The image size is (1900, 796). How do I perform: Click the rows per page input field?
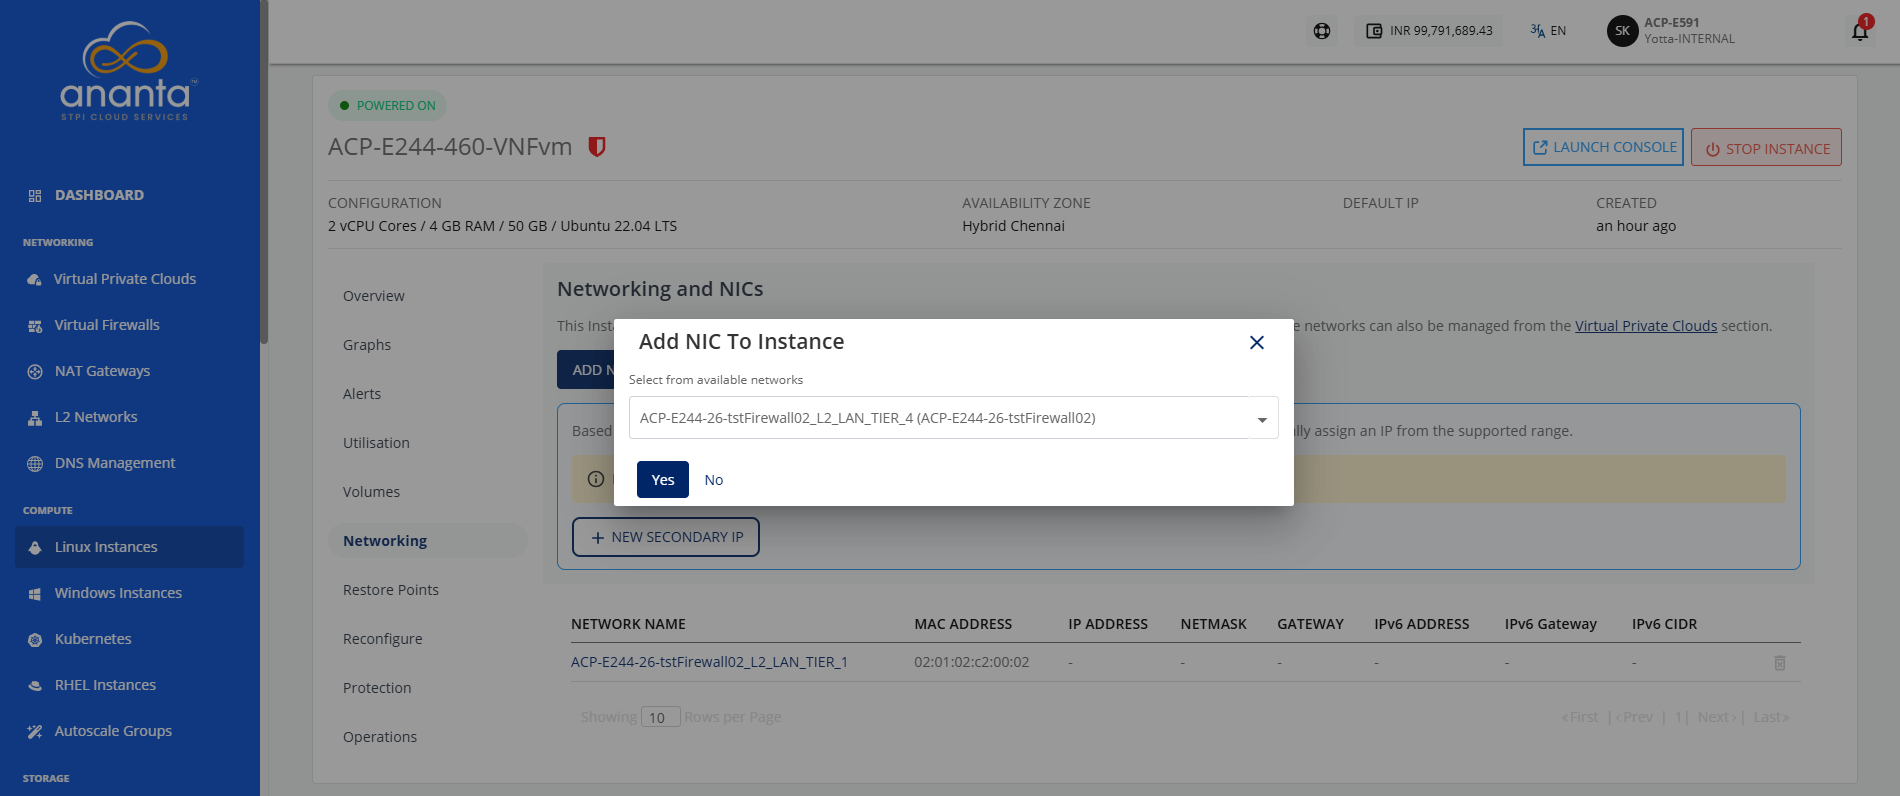661,717
